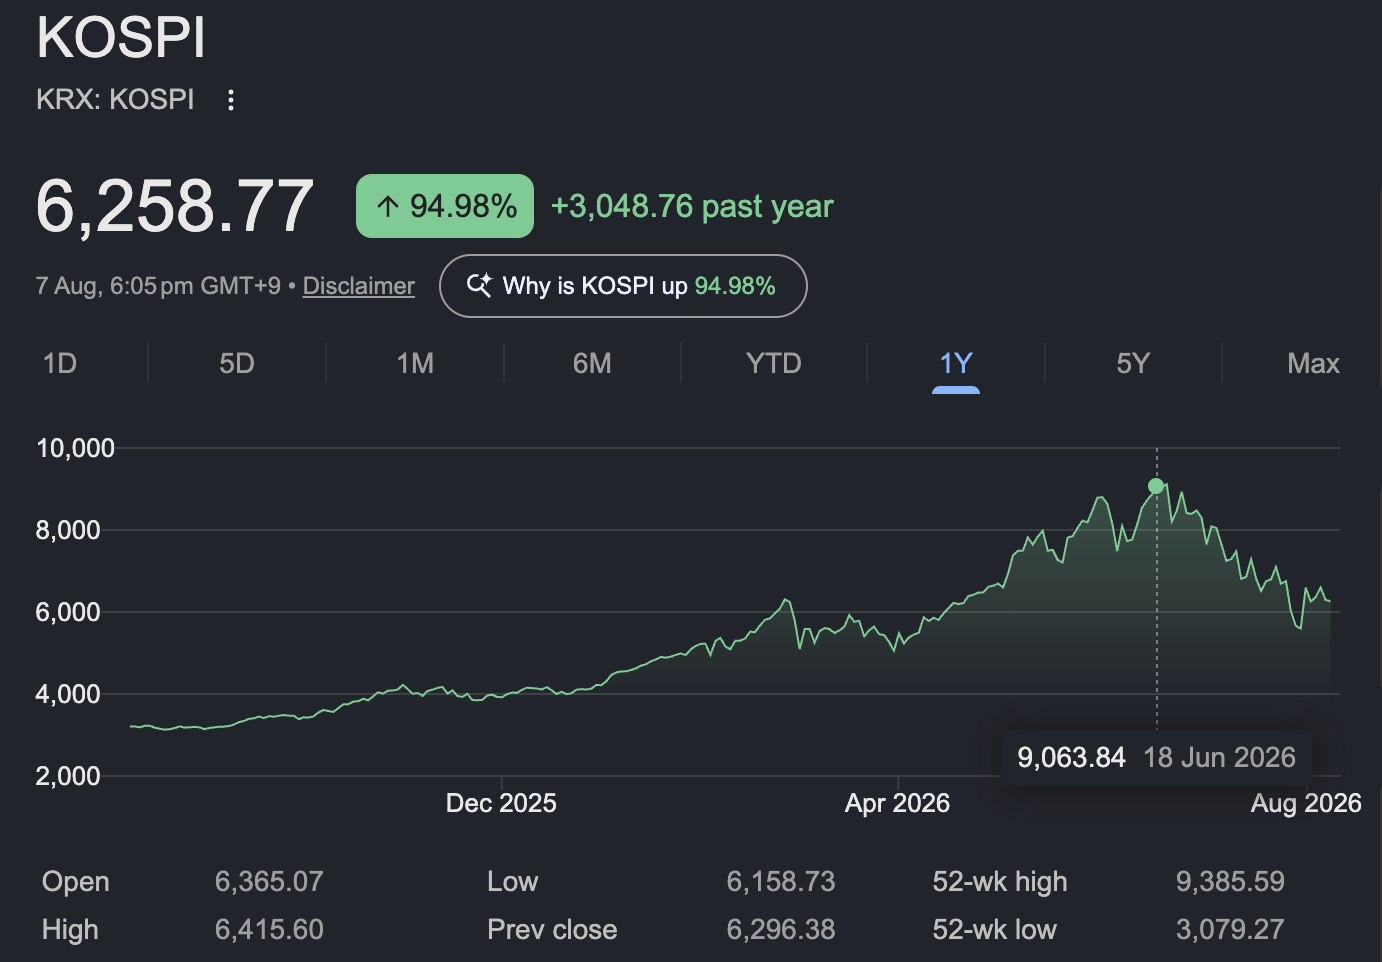Click the 52-wk high label

click(1000, 882)
